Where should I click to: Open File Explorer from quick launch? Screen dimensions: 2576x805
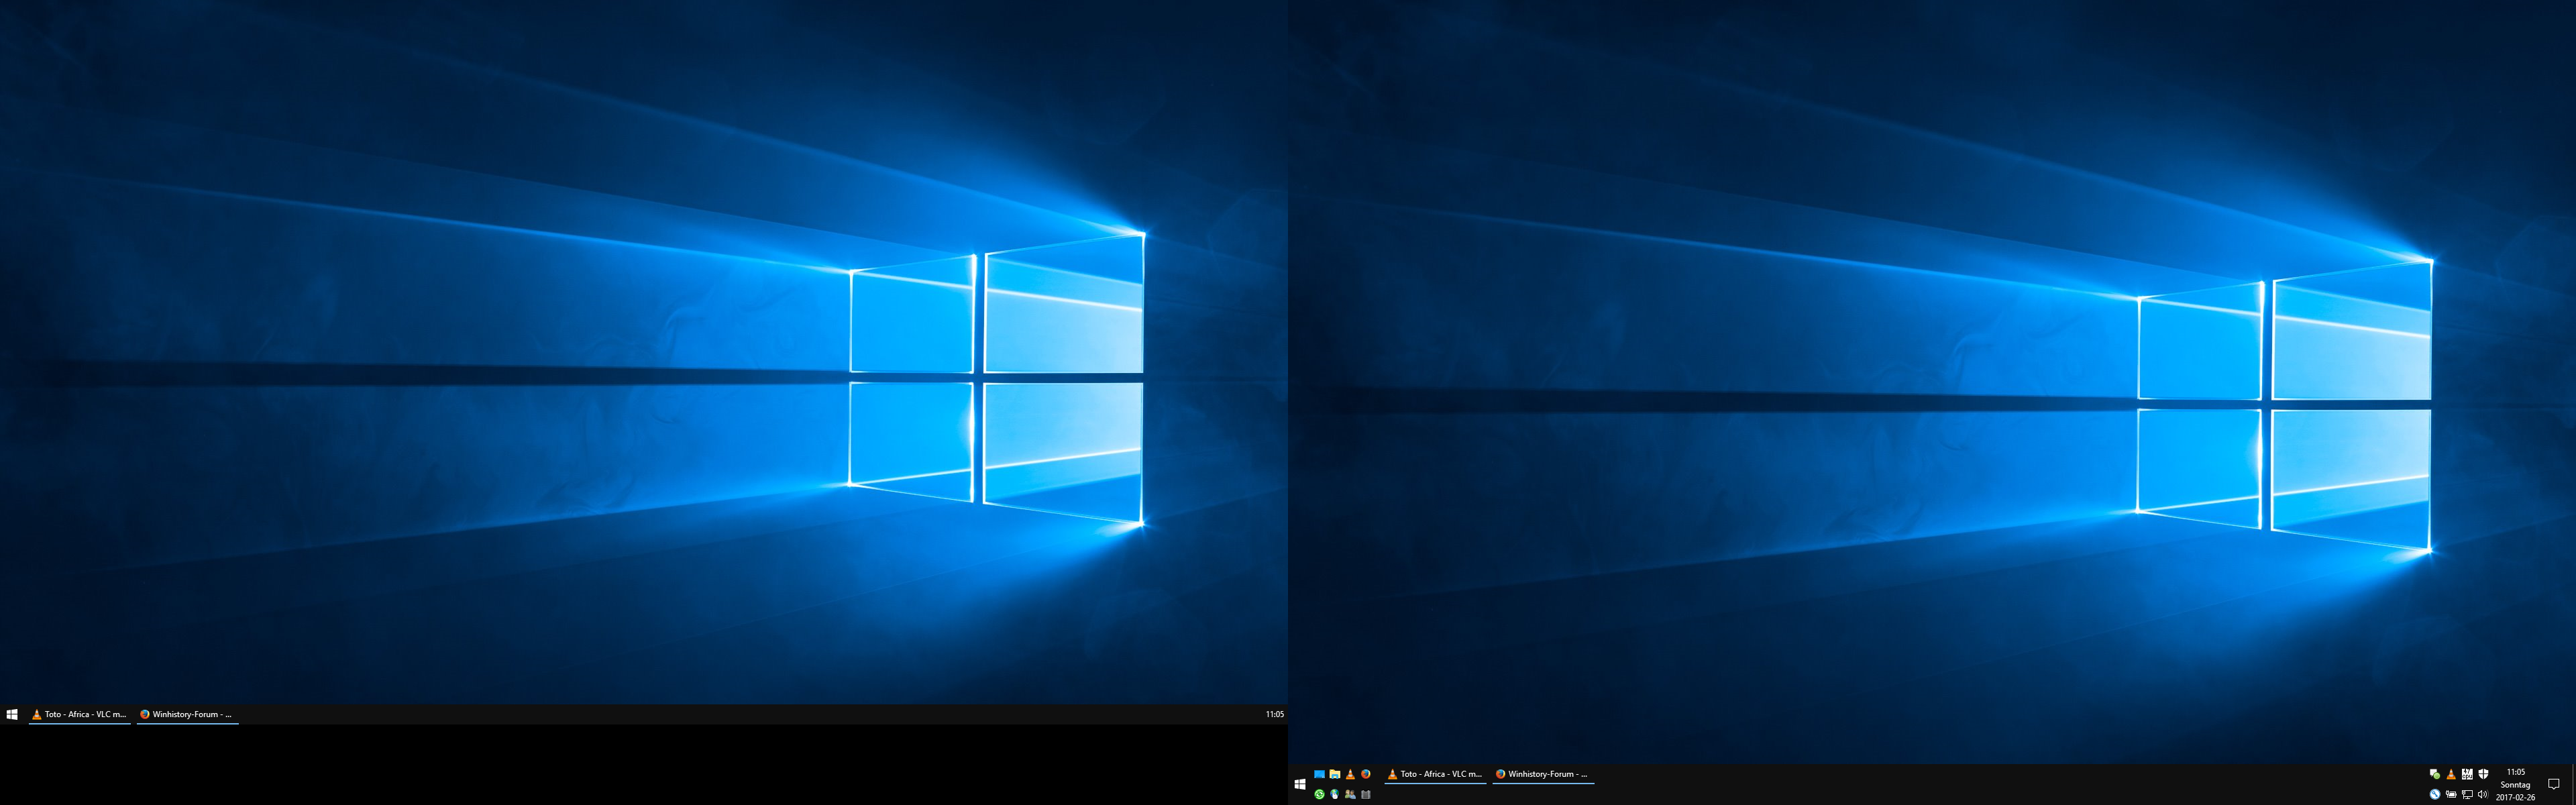point(1335,774)
